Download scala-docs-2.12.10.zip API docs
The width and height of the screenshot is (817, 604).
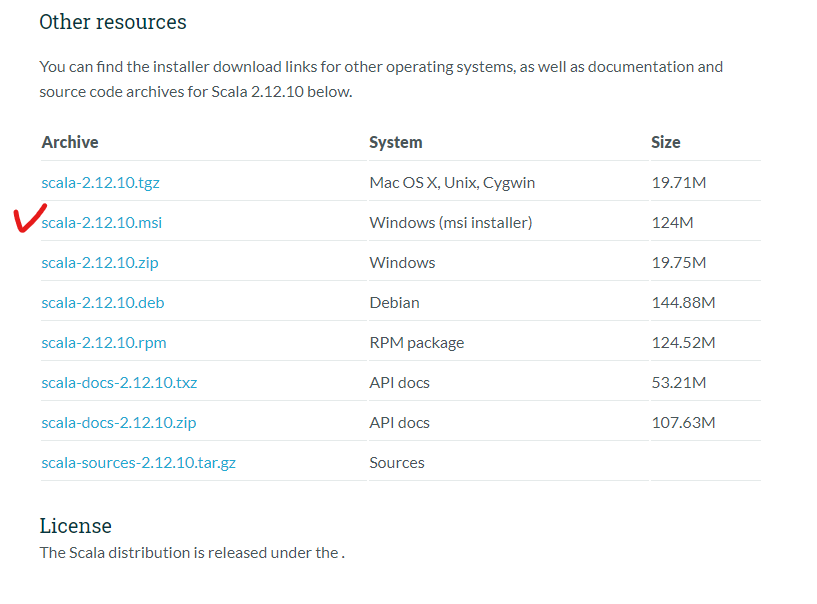(119, 423)
